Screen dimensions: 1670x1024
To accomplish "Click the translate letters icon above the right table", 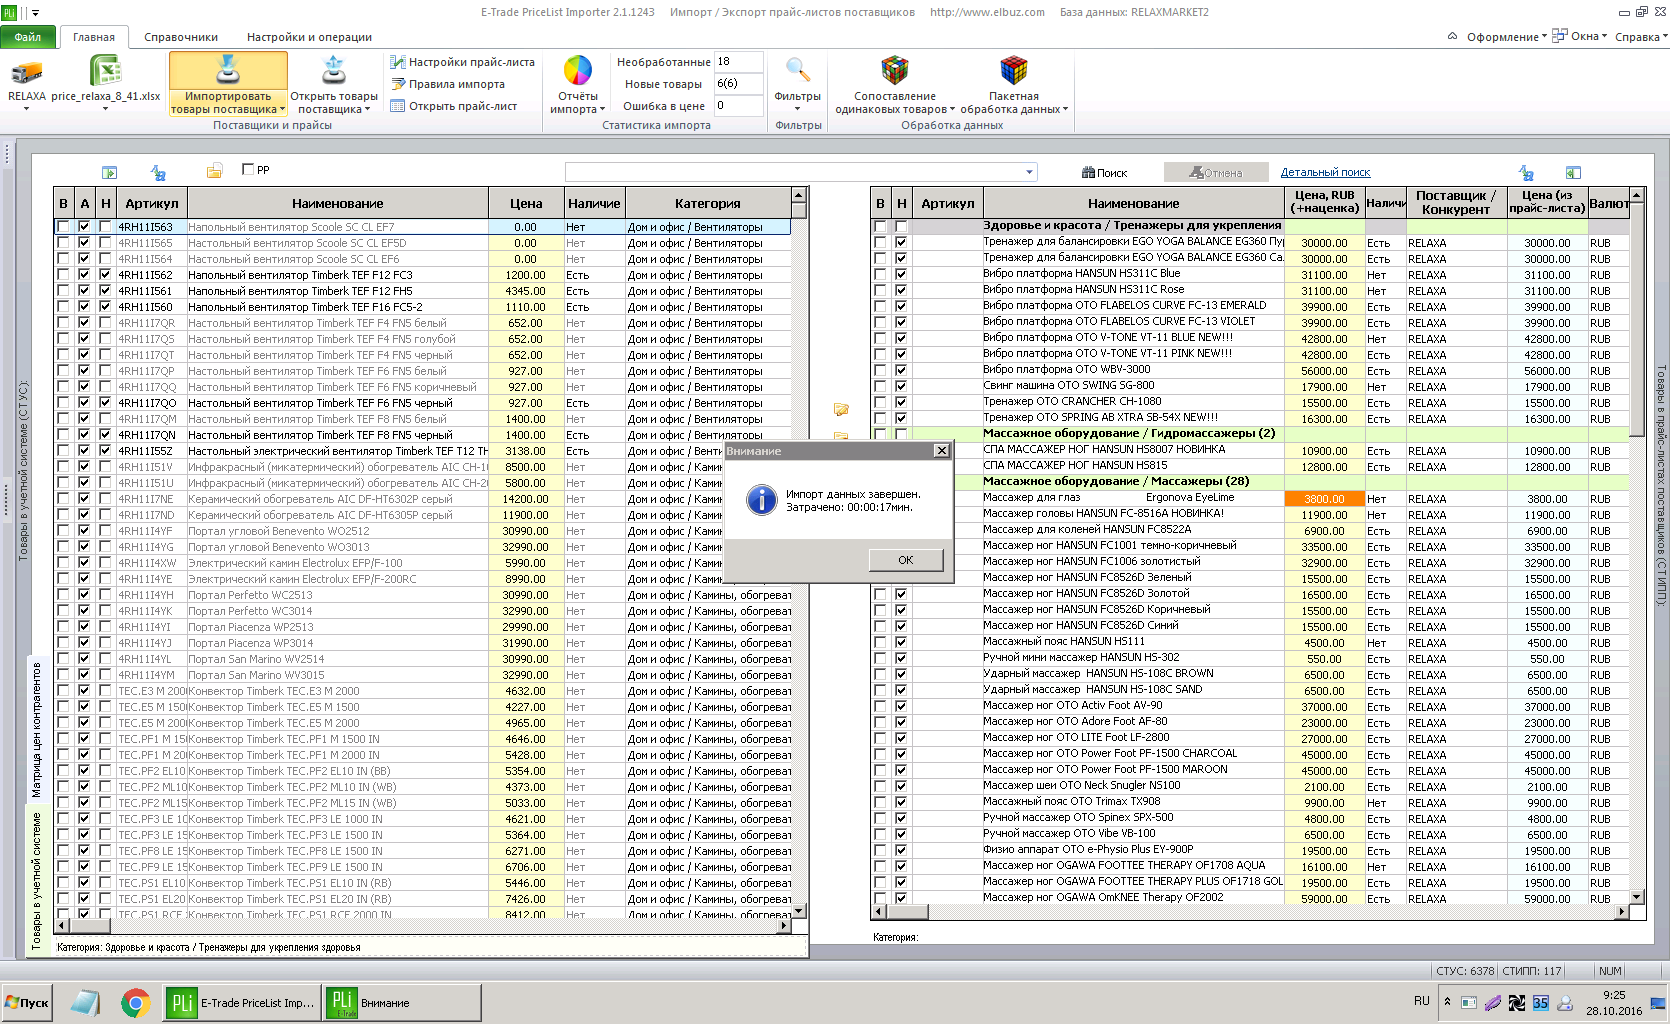I will point(1526,173).
